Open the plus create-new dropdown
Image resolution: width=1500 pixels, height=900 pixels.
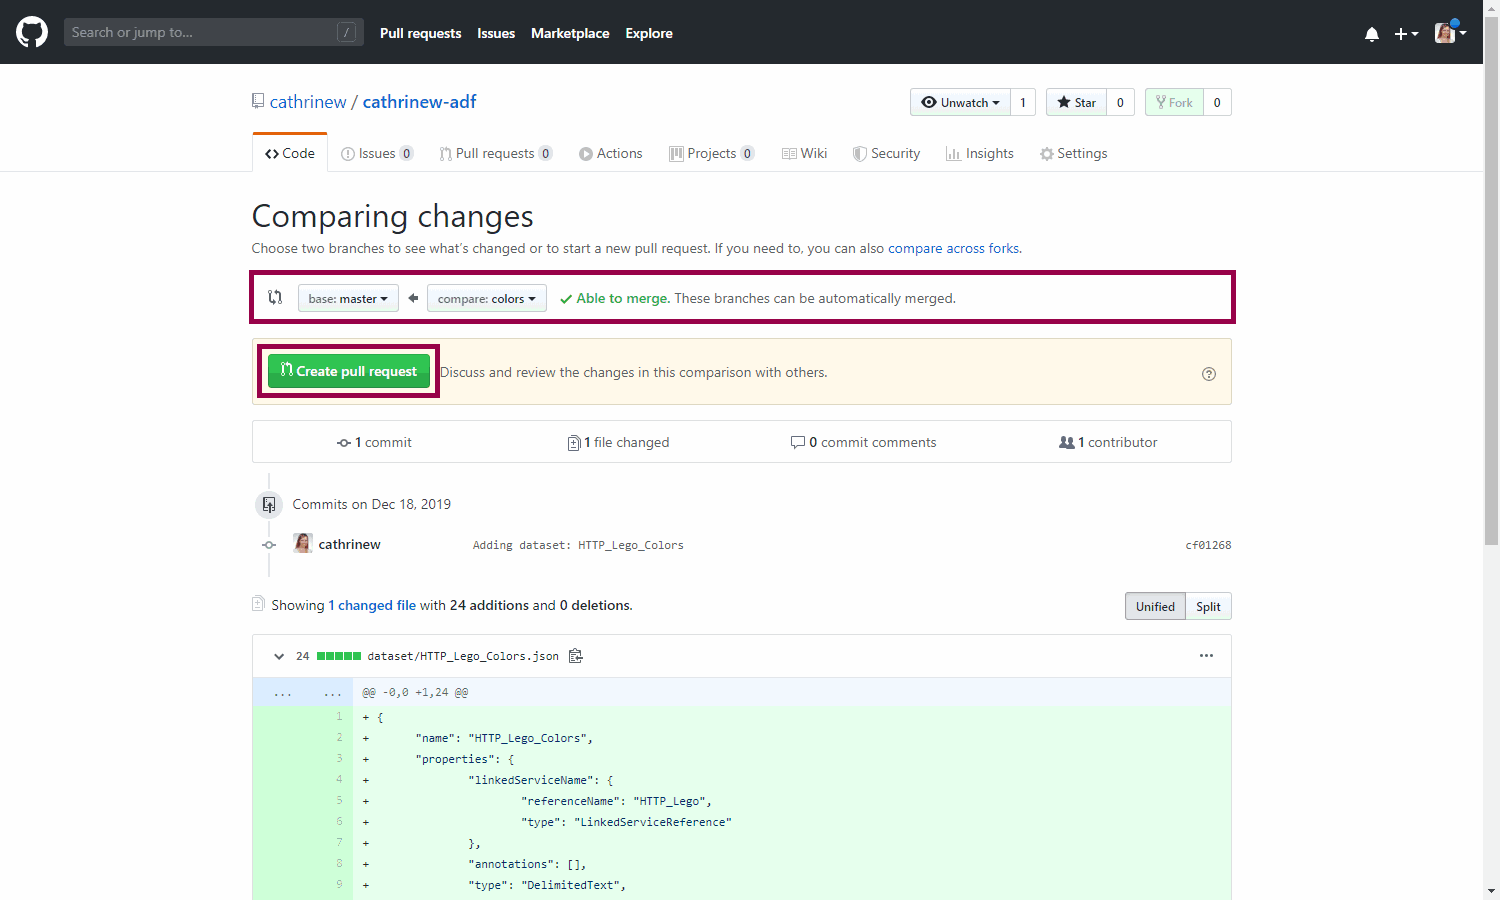coord(1406,34)
